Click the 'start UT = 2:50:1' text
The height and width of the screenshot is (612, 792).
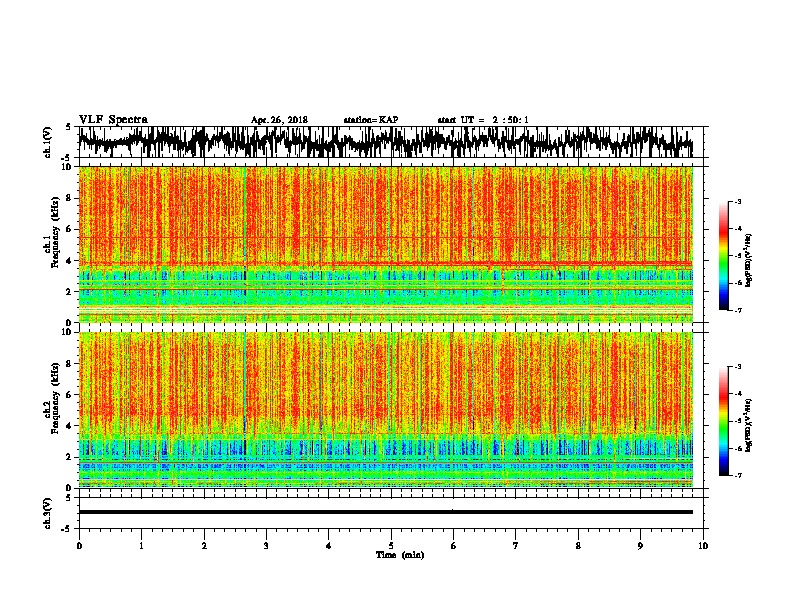click(x=483, y=120)
